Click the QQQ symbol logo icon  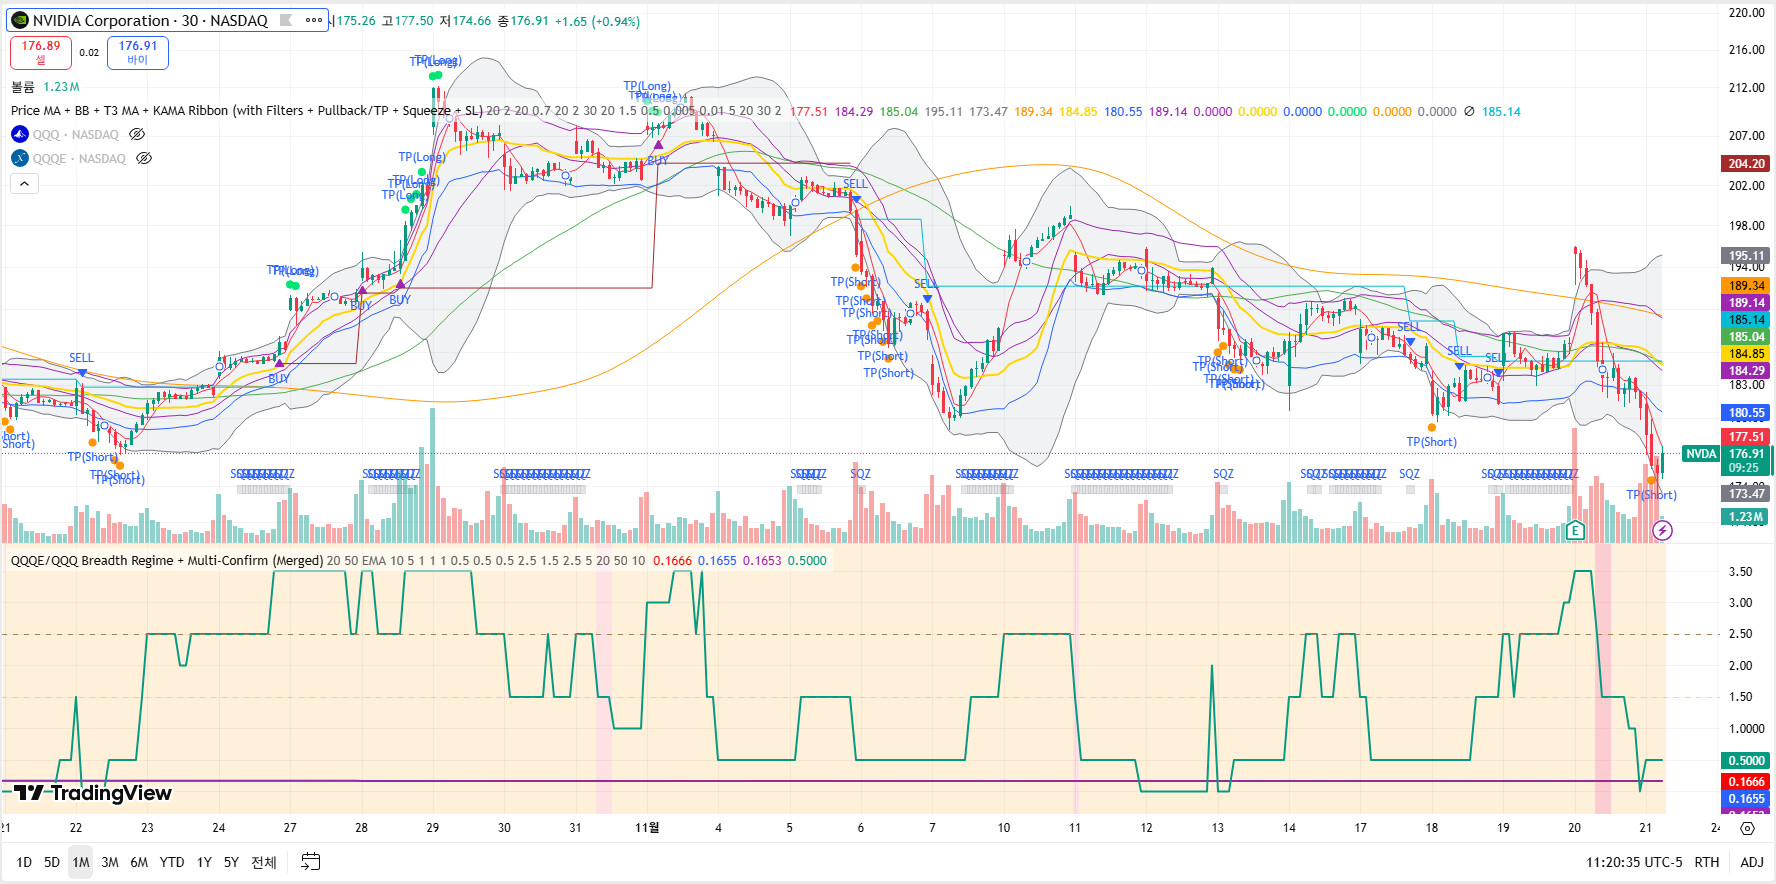click(x=19, y=134)
